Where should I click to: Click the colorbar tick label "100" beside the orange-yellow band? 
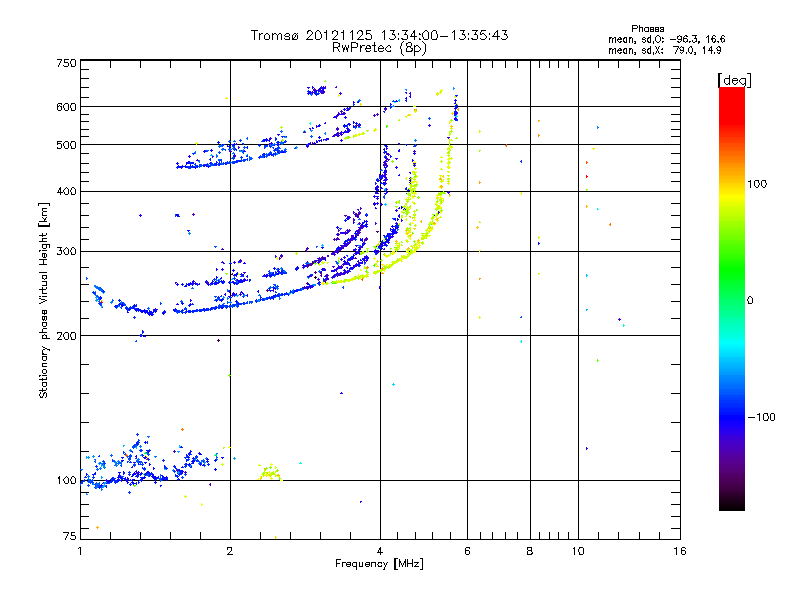pos(757,184)
